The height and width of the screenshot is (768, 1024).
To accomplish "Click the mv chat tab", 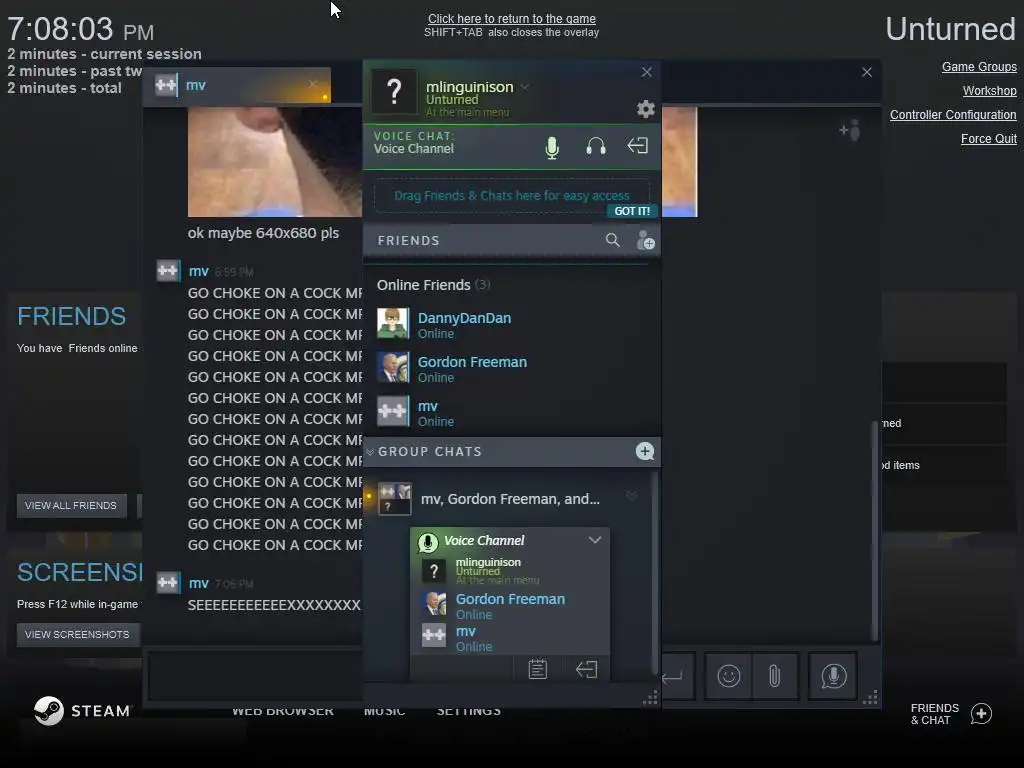I will click(237, 85).
